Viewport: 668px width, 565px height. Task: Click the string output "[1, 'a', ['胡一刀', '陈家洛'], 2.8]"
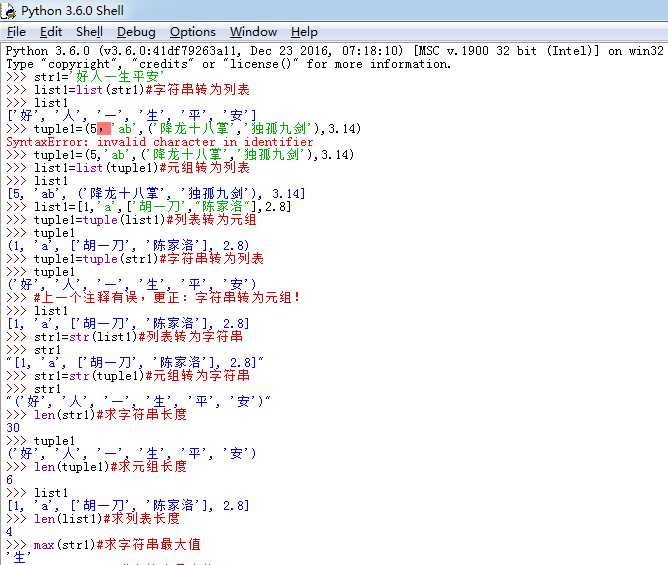pyautogui.click(x=135, y=363)
